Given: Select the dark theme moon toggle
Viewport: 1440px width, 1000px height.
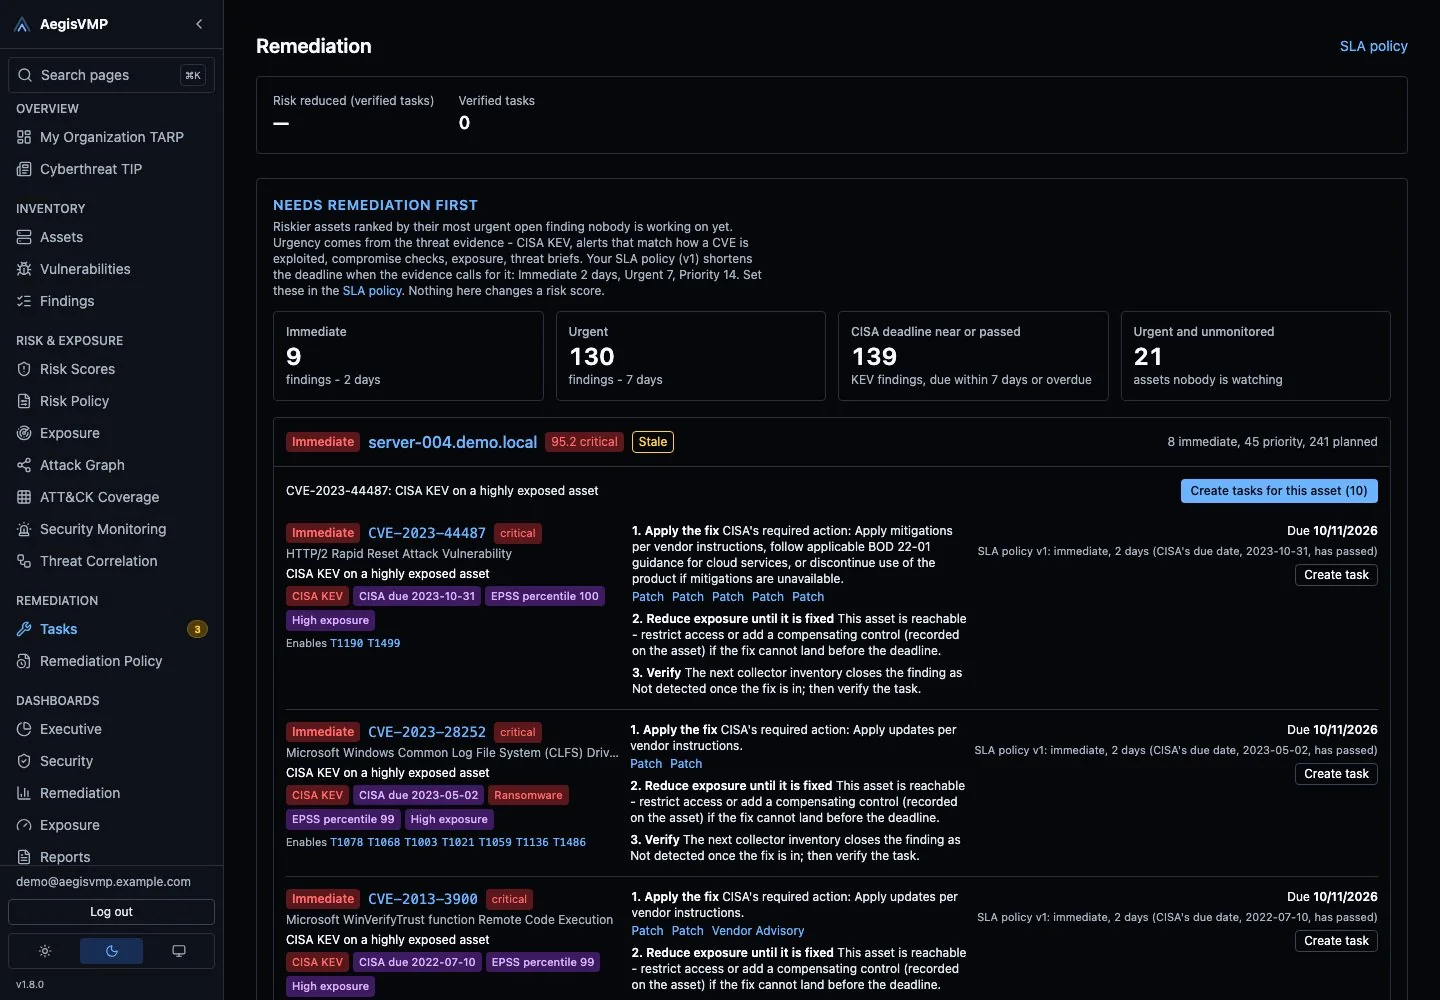Looking at the screenshot, I should 112,951.
